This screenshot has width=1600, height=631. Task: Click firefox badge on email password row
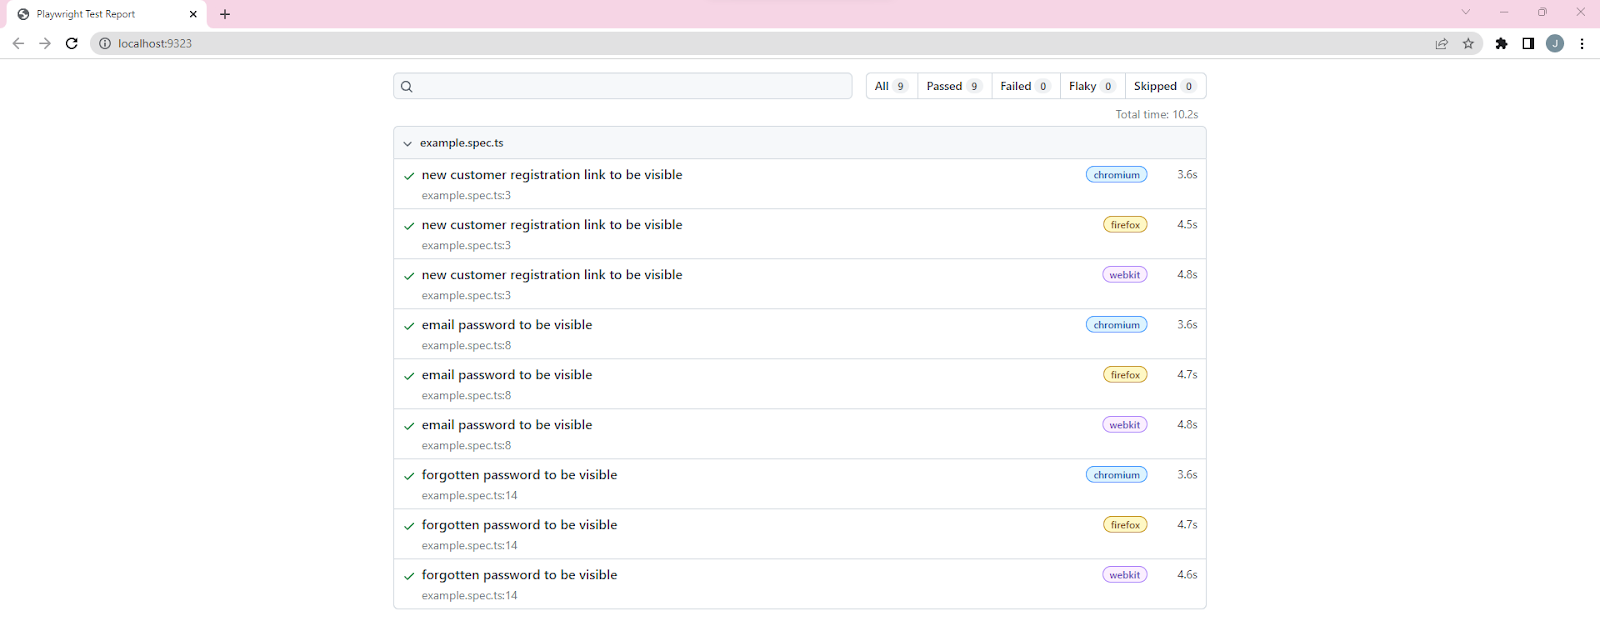1125,375
